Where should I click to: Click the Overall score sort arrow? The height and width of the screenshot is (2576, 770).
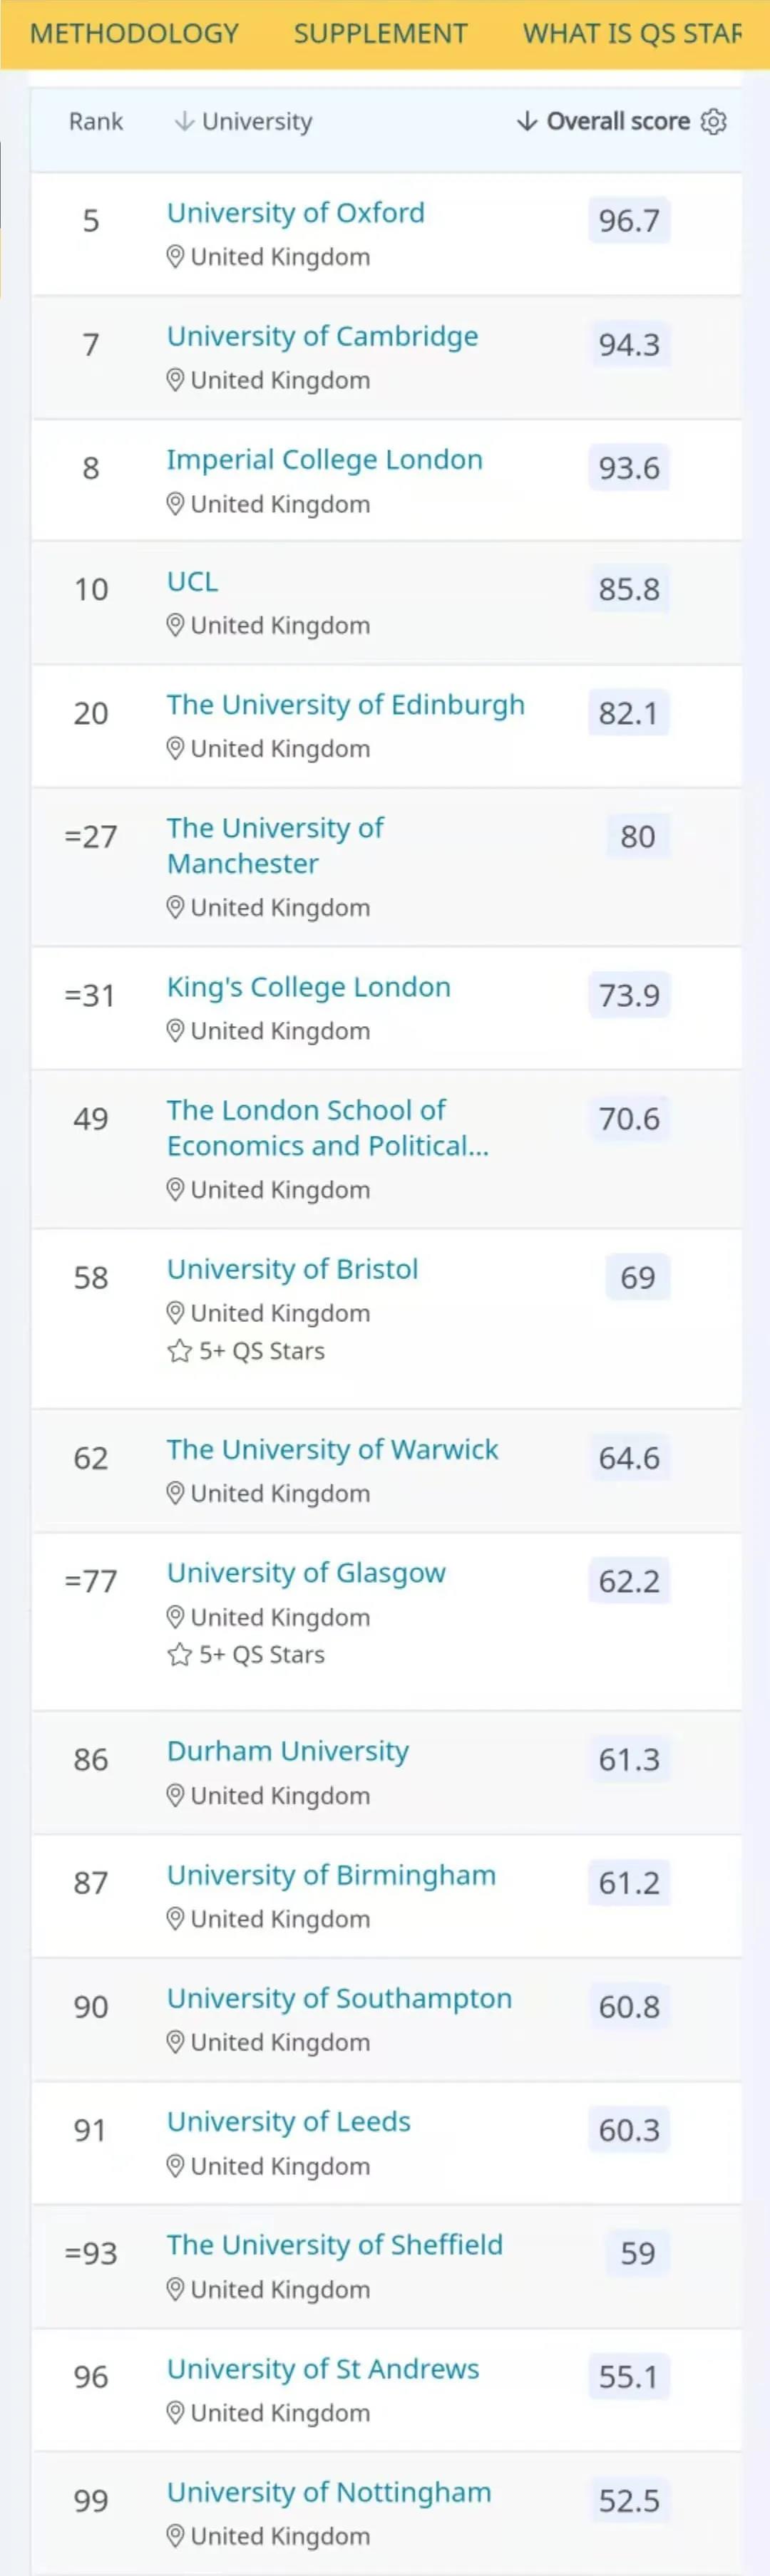click(x=527, y=122)
